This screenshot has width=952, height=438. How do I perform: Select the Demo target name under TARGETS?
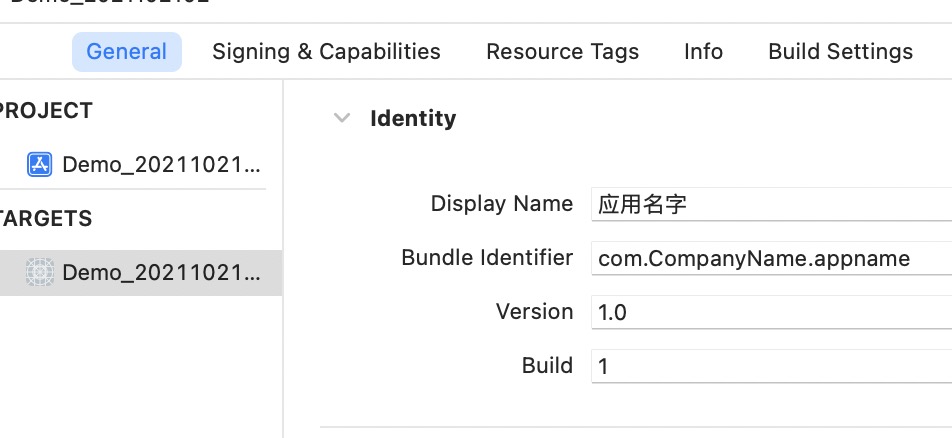162,272
